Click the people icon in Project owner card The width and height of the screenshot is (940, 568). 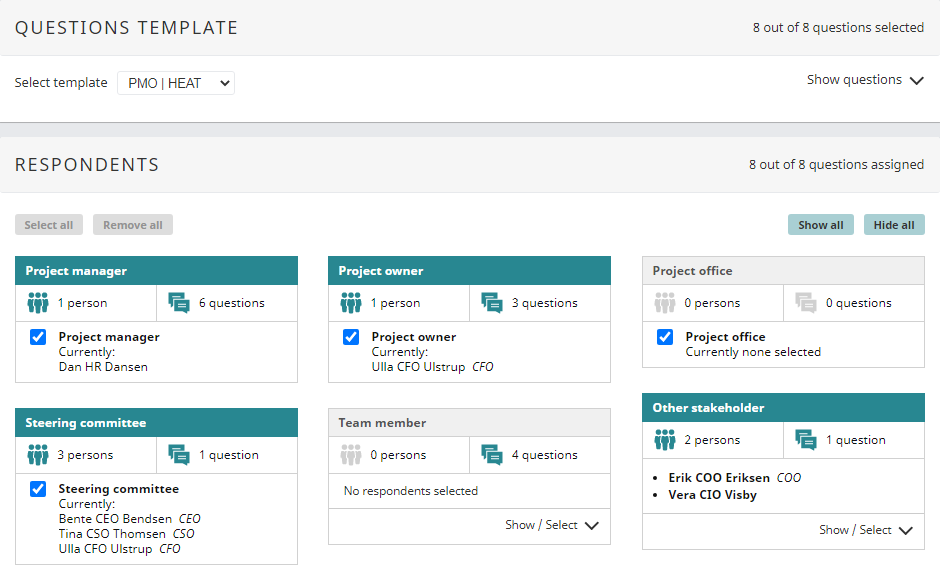(351, 303)
